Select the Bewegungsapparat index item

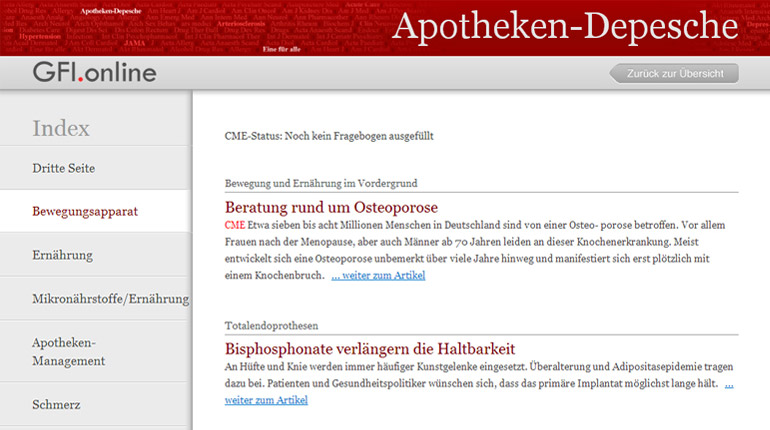[x=95, y=212]
